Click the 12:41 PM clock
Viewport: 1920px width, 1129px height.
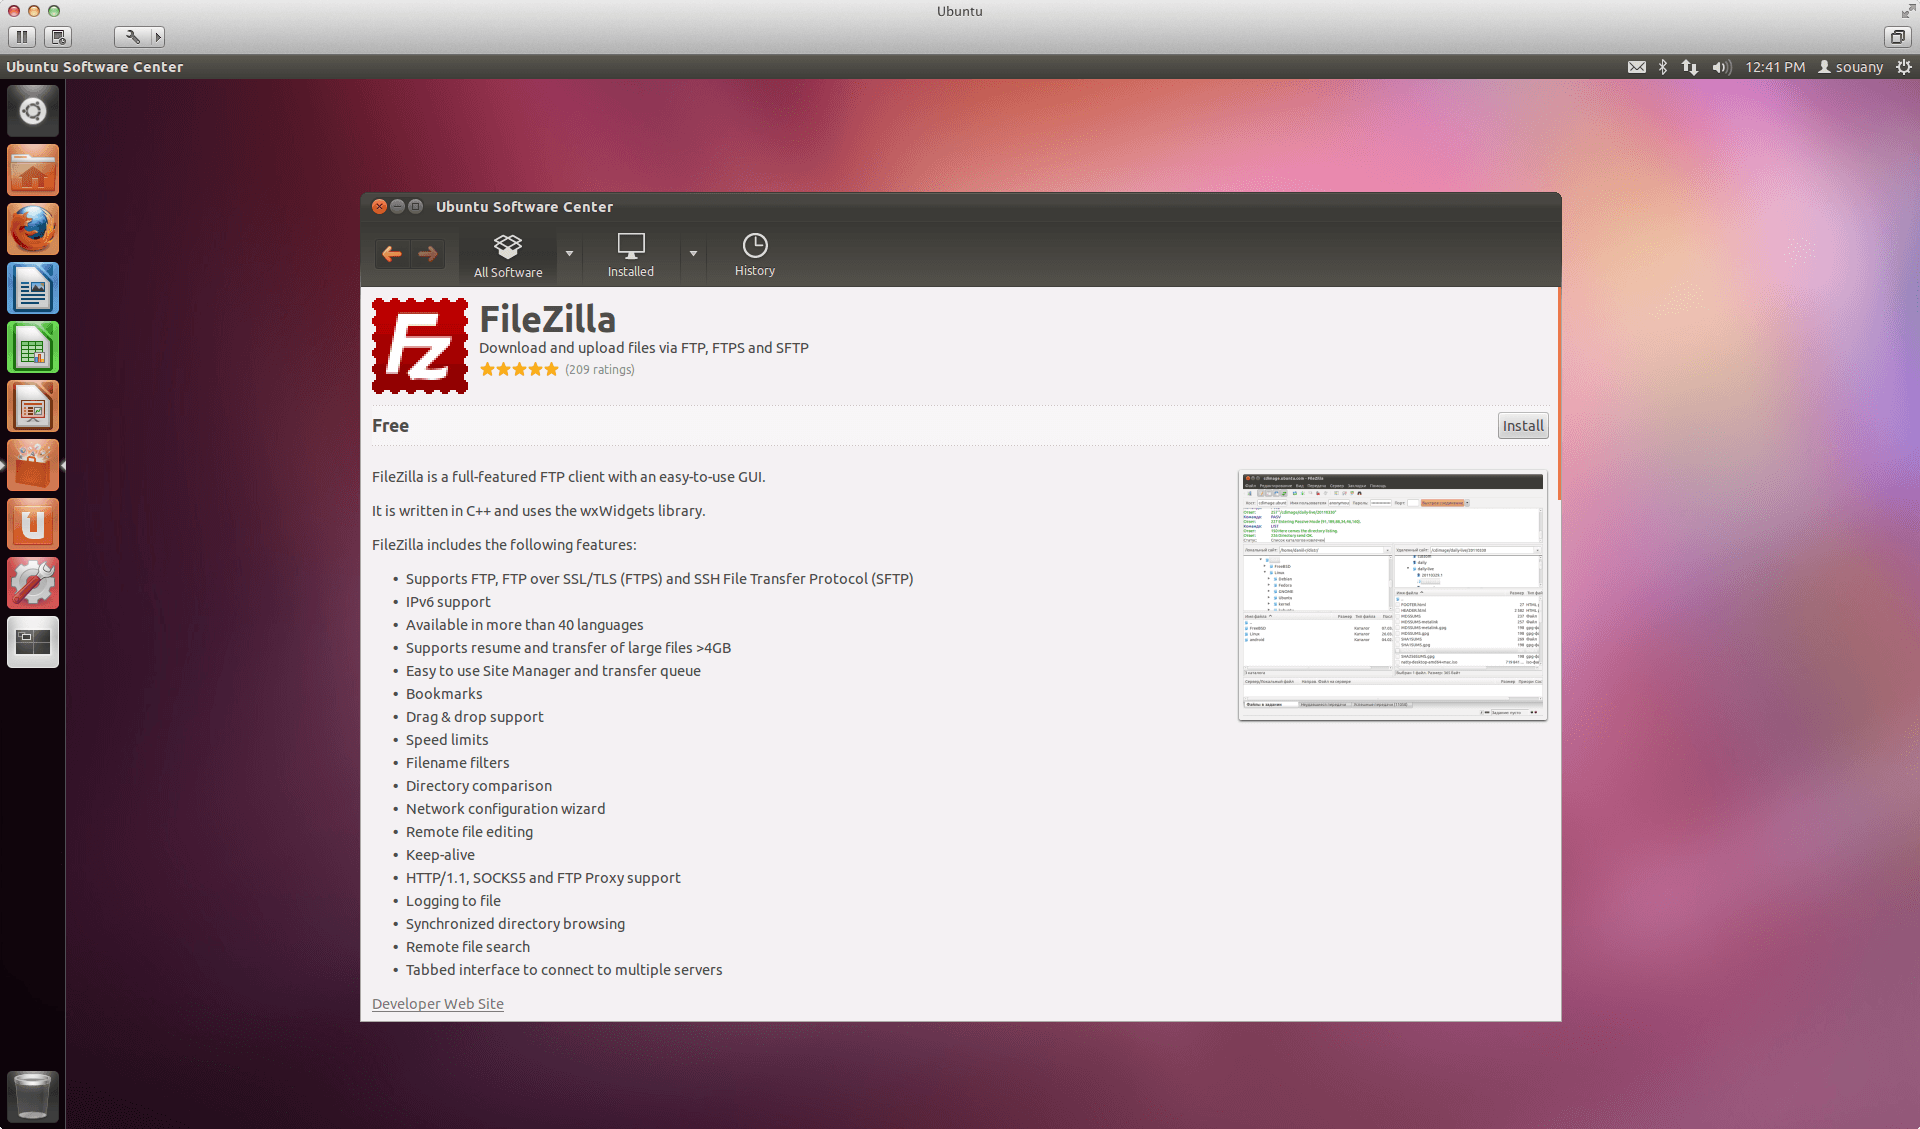pos(1775,67)
